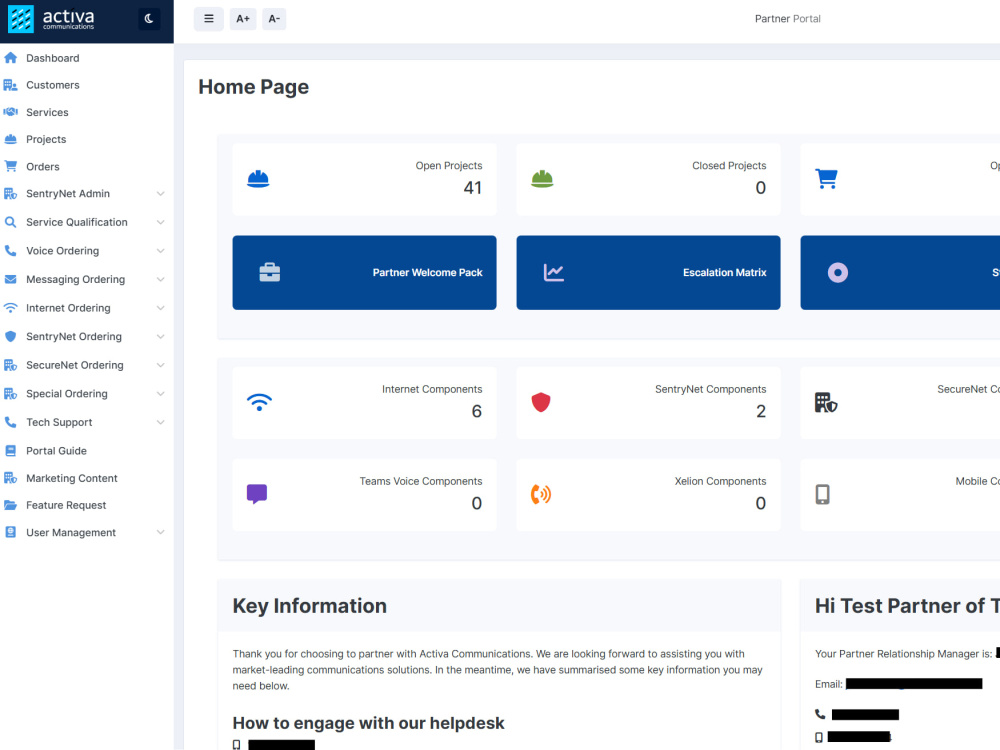Image resolution: width=1000 pixels, height=750 pixels.
Task: Click the Special Ordering sidebar icon
Action: (x=10, y=393)
